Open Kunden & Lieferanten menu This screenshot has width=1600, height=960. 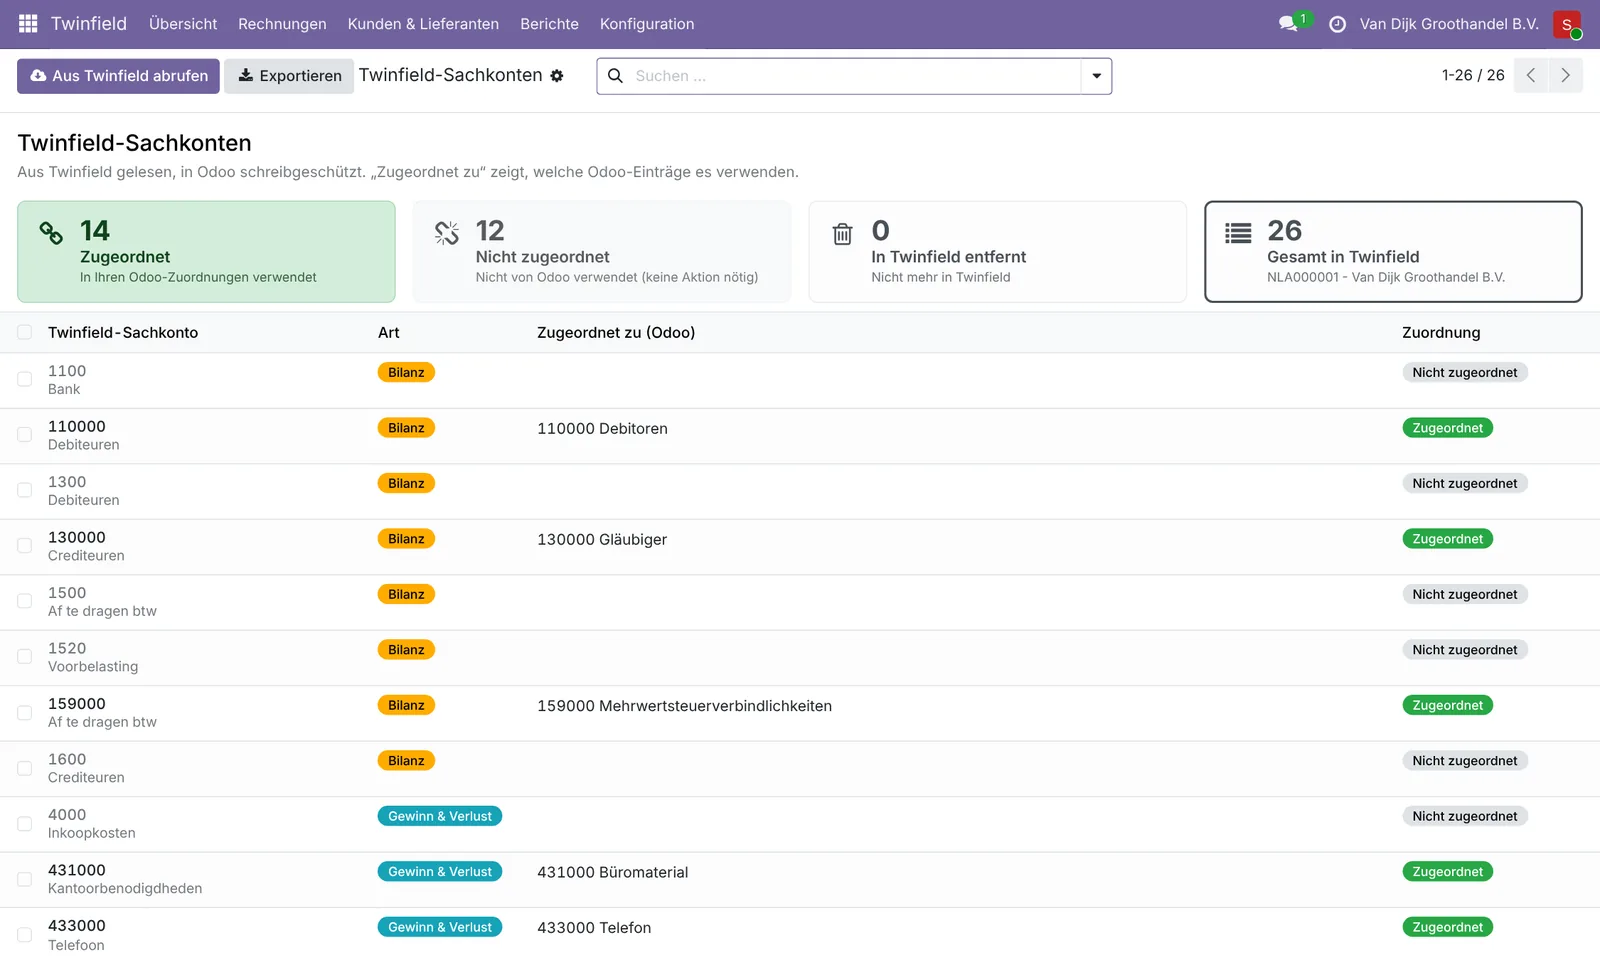pos(423,24)
